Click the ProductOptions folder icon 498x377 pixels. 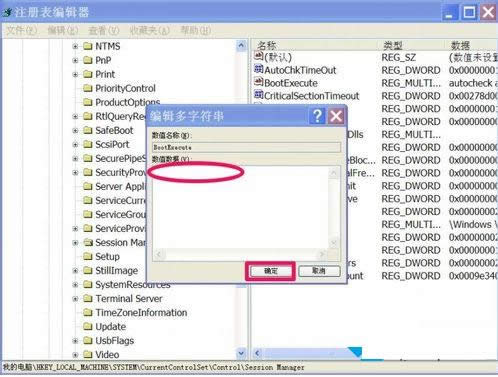(x=88, y=102)
